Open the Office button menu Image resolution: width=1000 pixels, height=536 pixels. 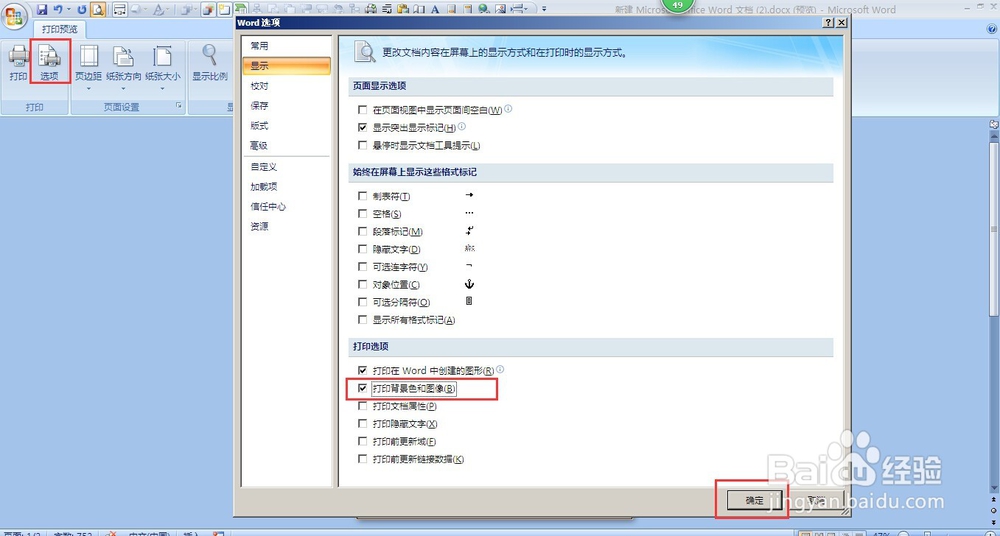point(15,17)
